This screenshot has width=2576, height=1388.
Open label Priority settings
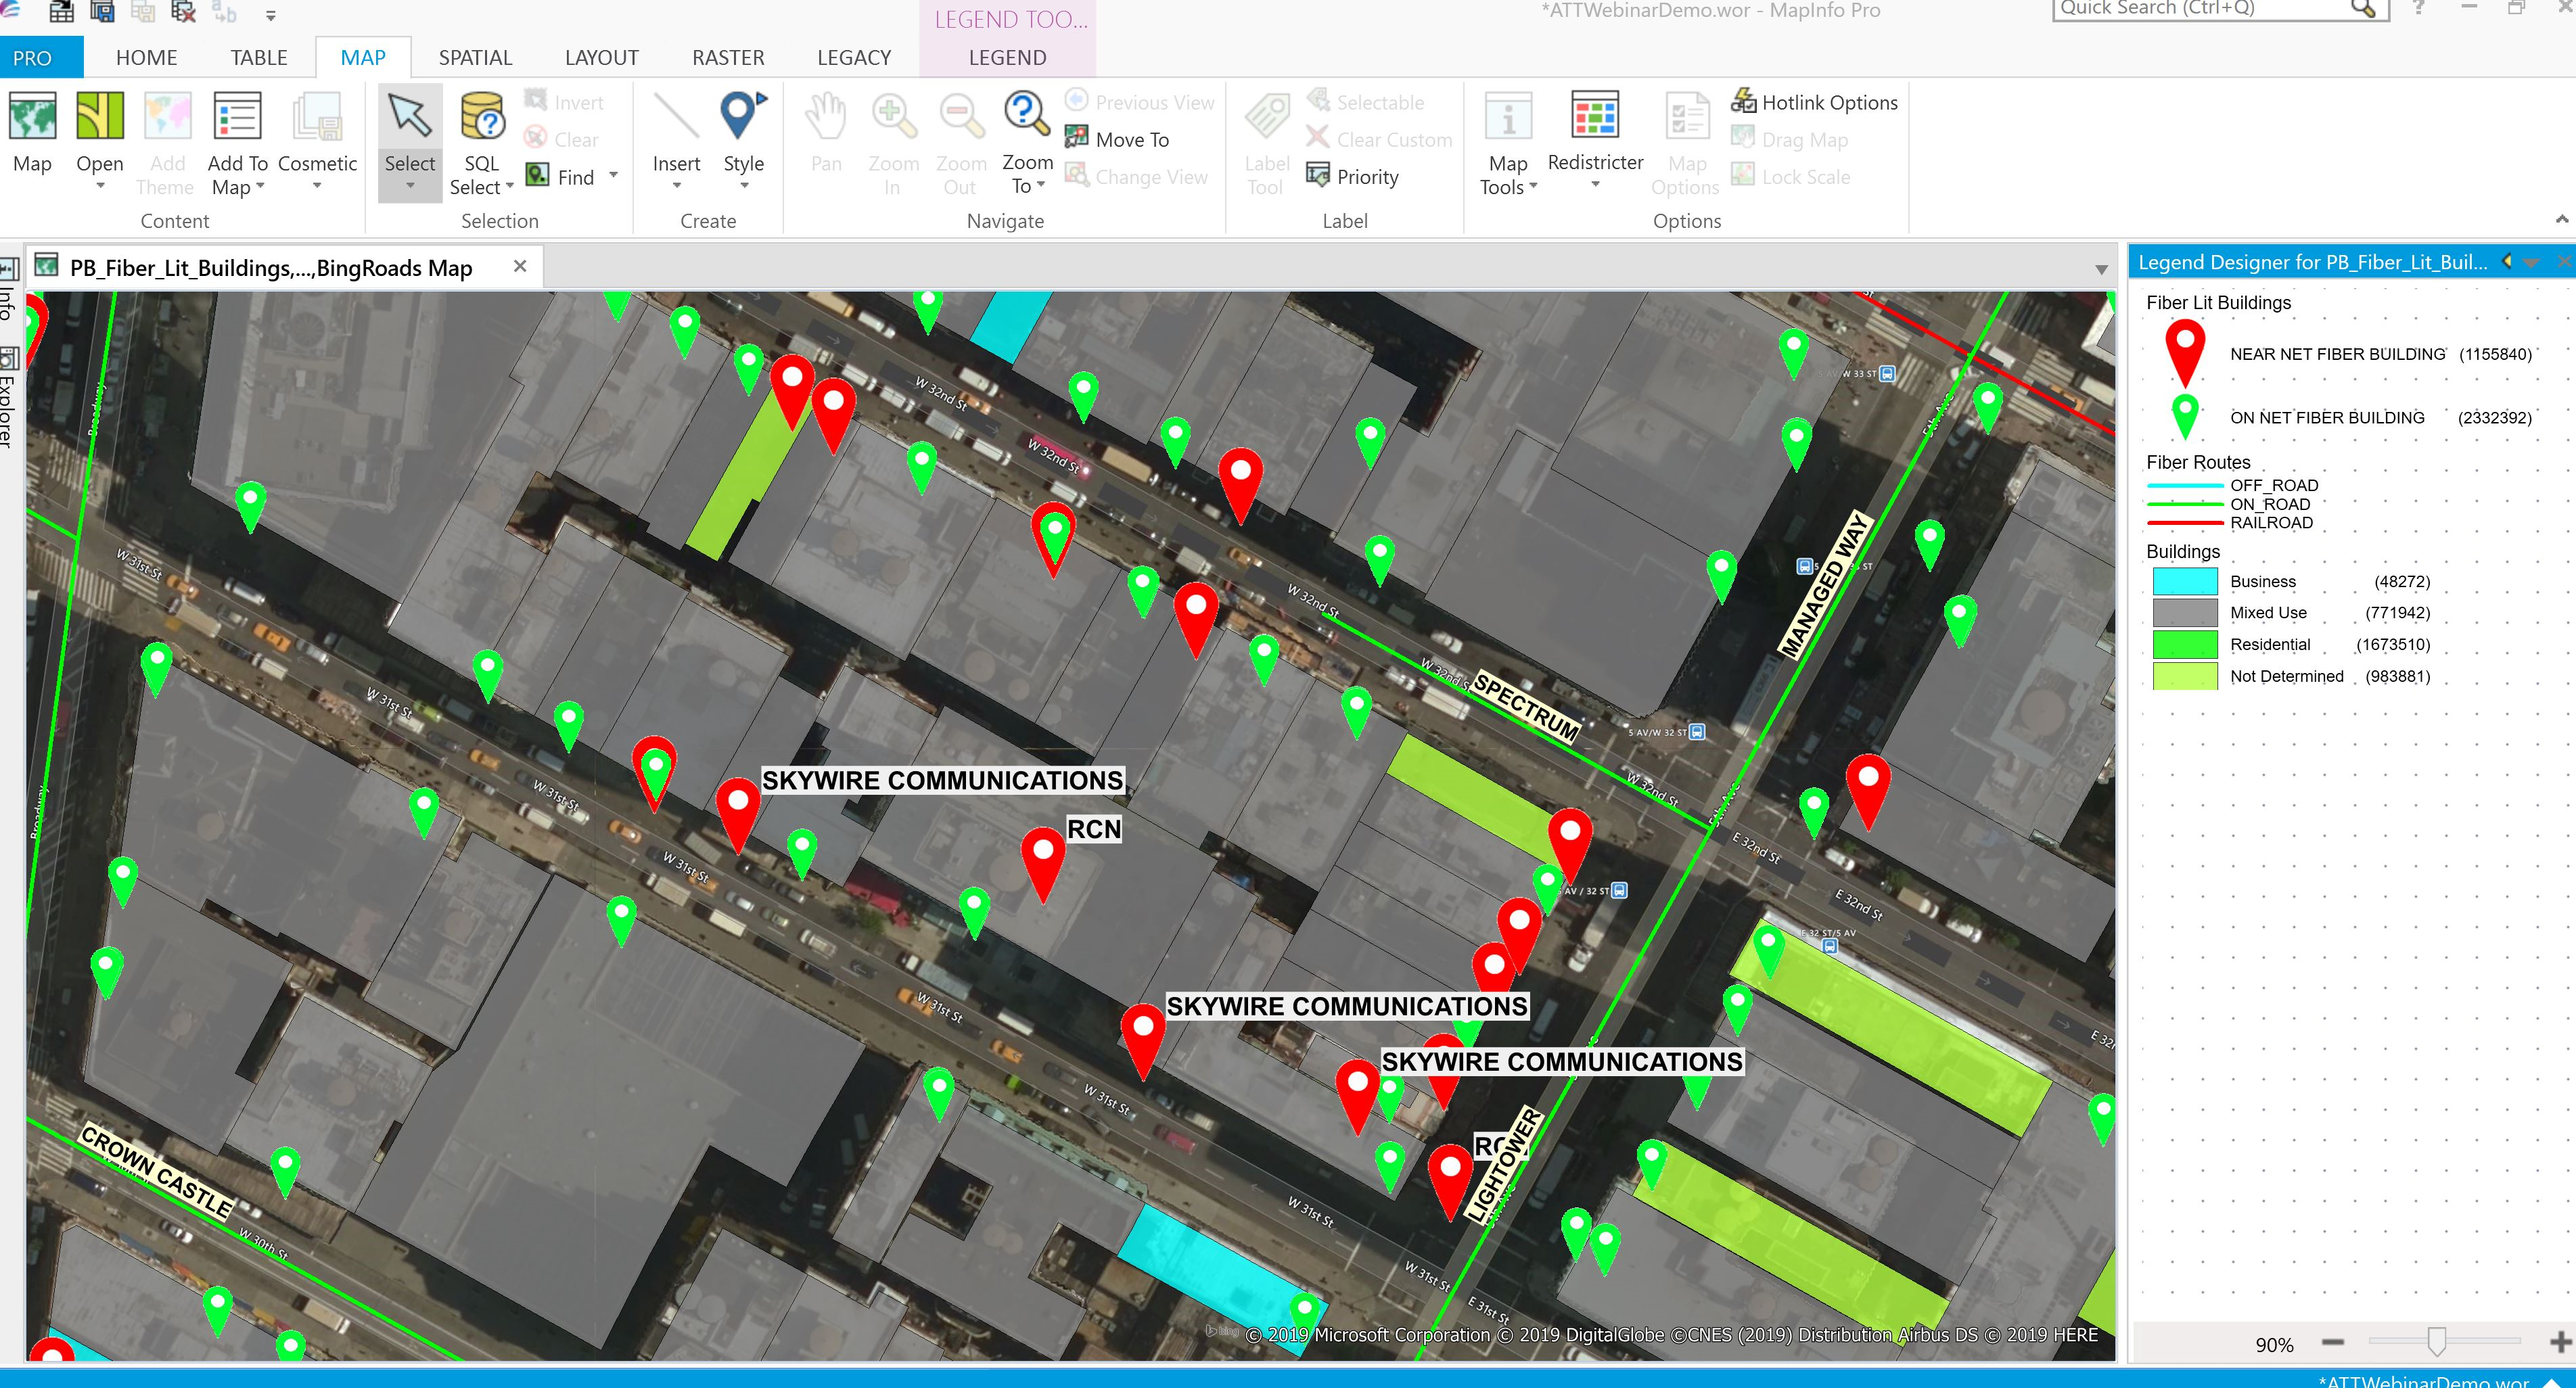(x=1353, y=176)
